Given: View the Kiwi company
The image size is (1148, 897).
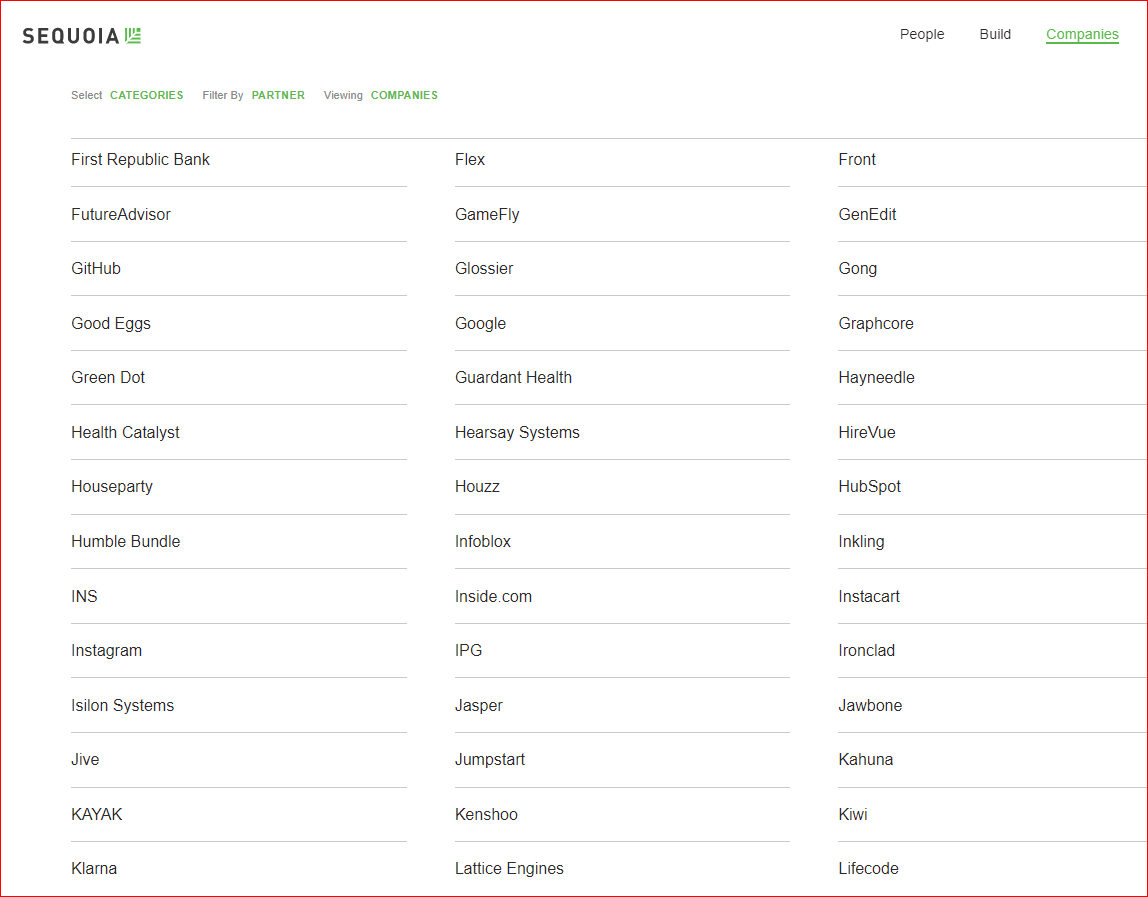Looking at the screenshot, I should tap(853, 815).
